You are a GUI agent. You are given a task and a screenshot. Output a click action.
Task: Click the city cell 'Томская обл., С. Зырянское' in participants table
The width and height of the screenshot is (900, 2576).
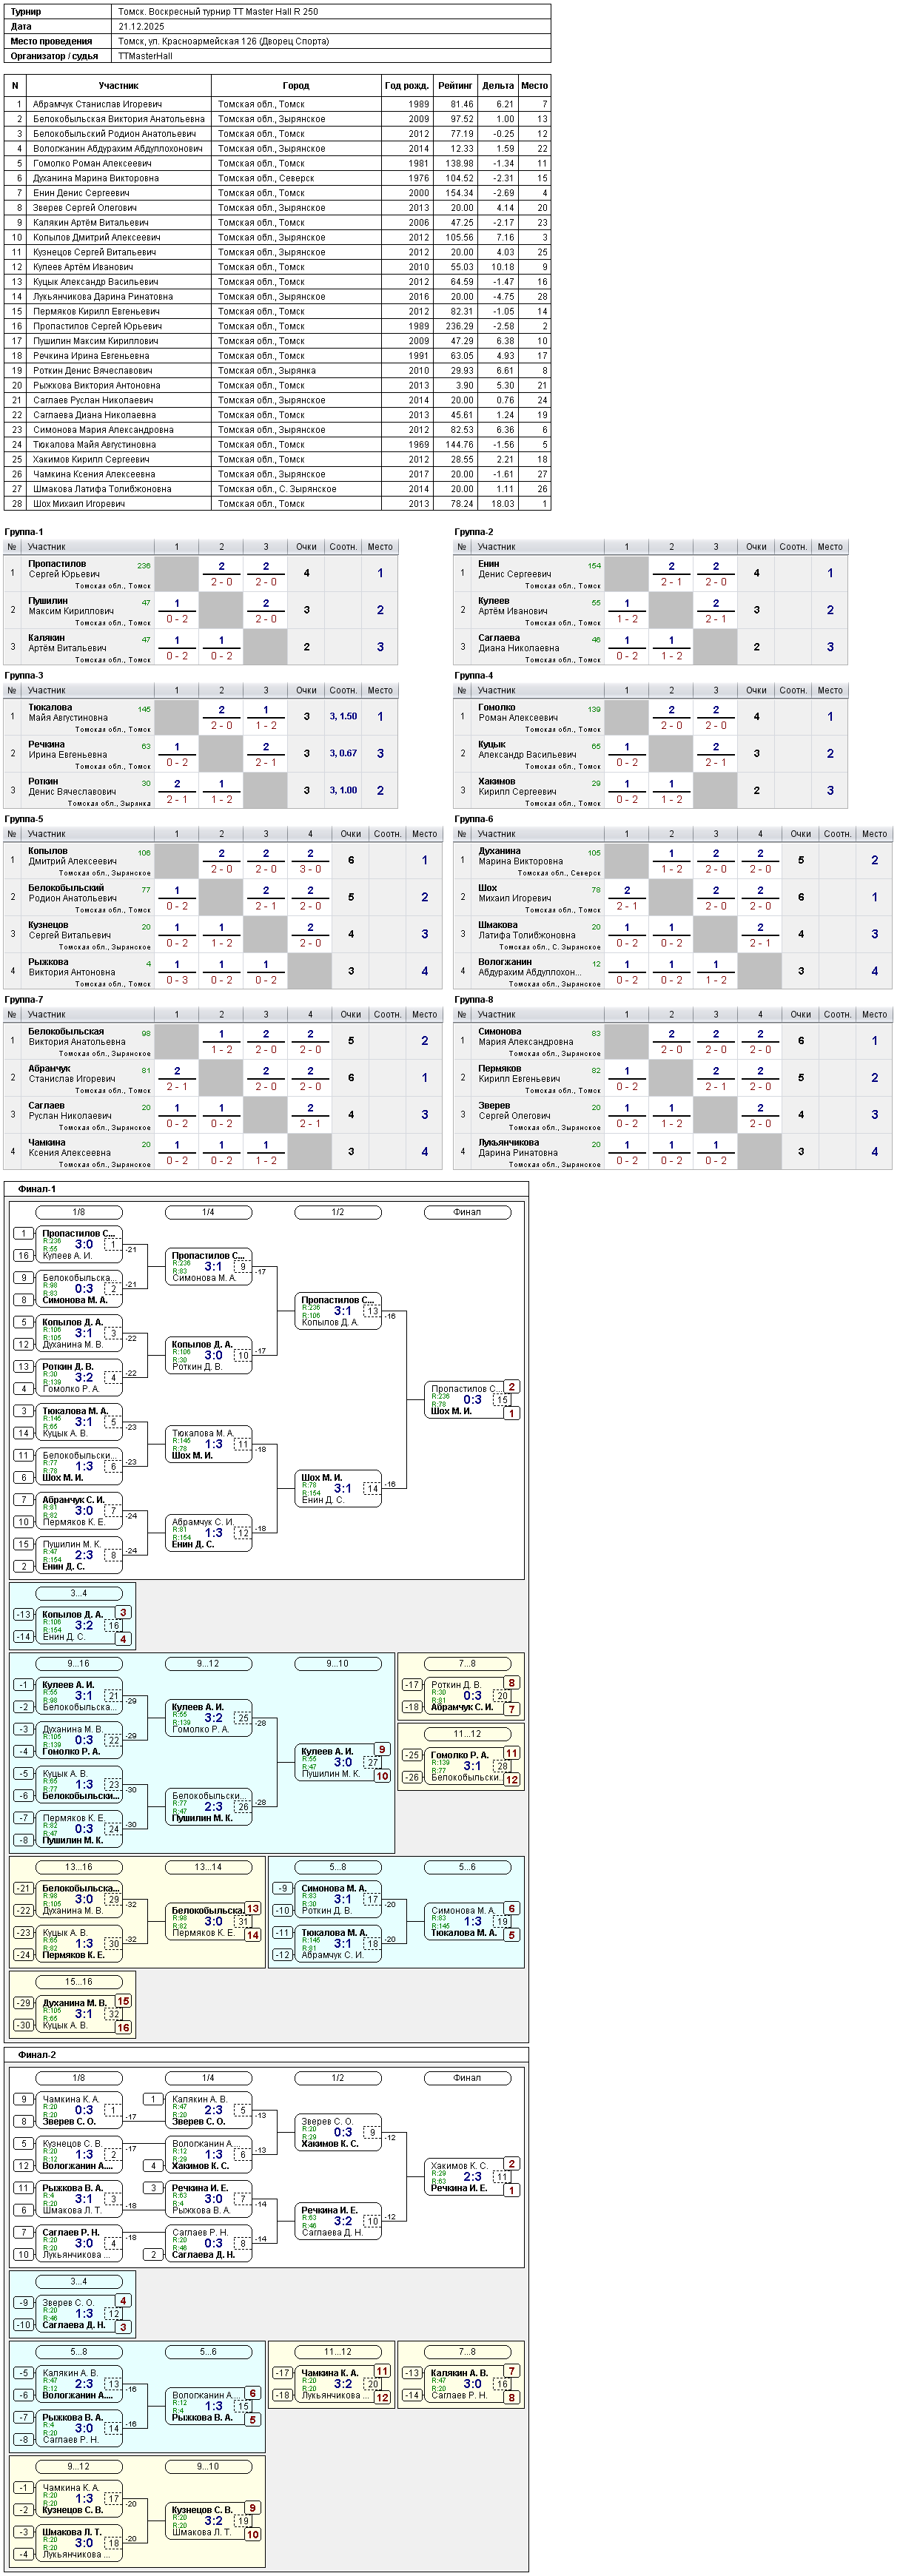coord(277,489)
